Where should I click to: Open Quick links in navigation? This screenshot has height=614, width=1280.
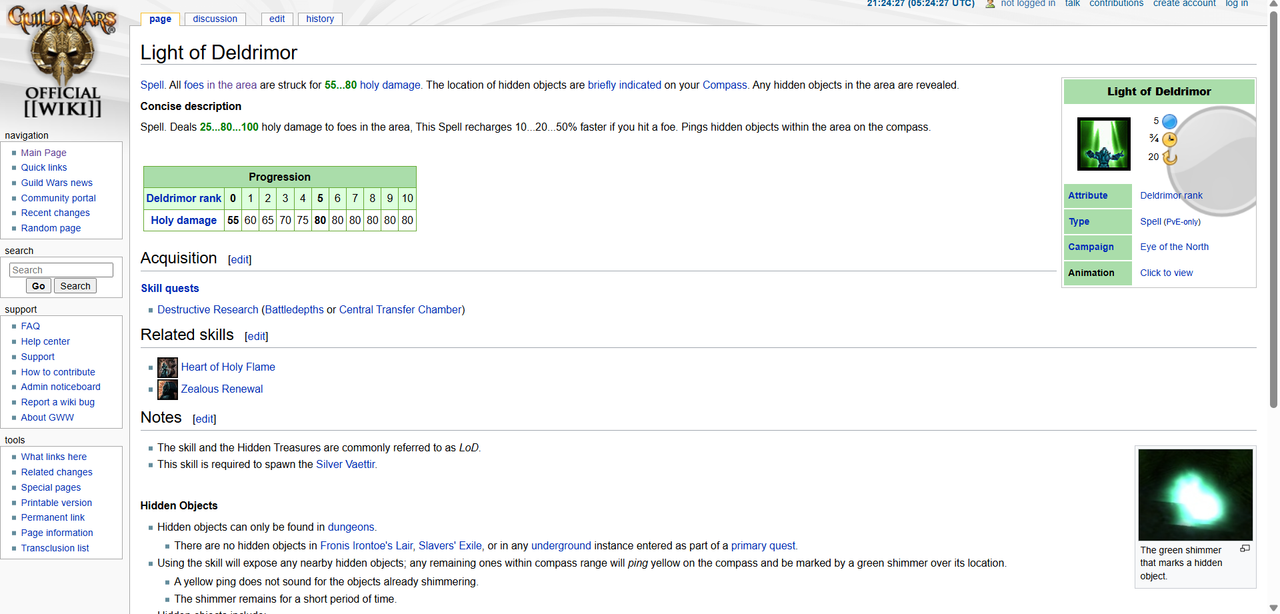coord(44,168)
